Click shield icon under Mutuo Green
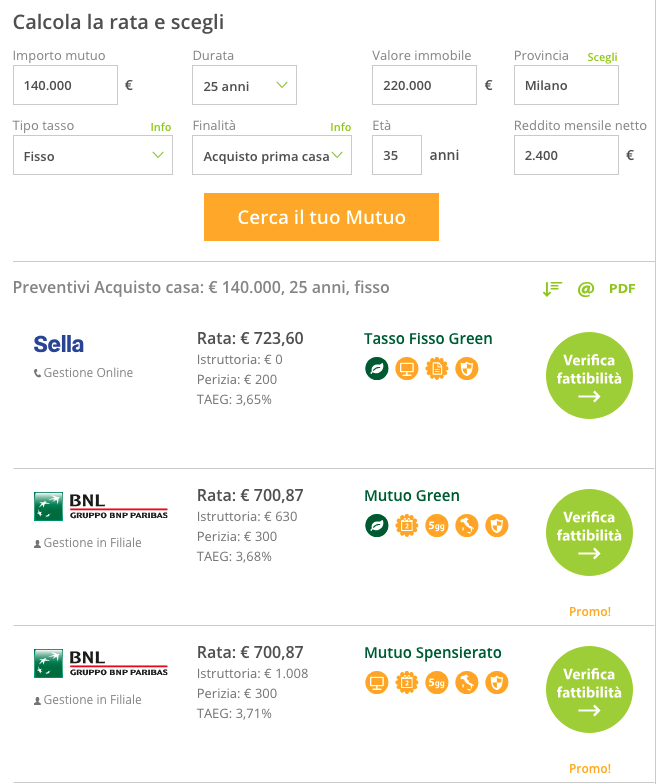 [497, 525]
